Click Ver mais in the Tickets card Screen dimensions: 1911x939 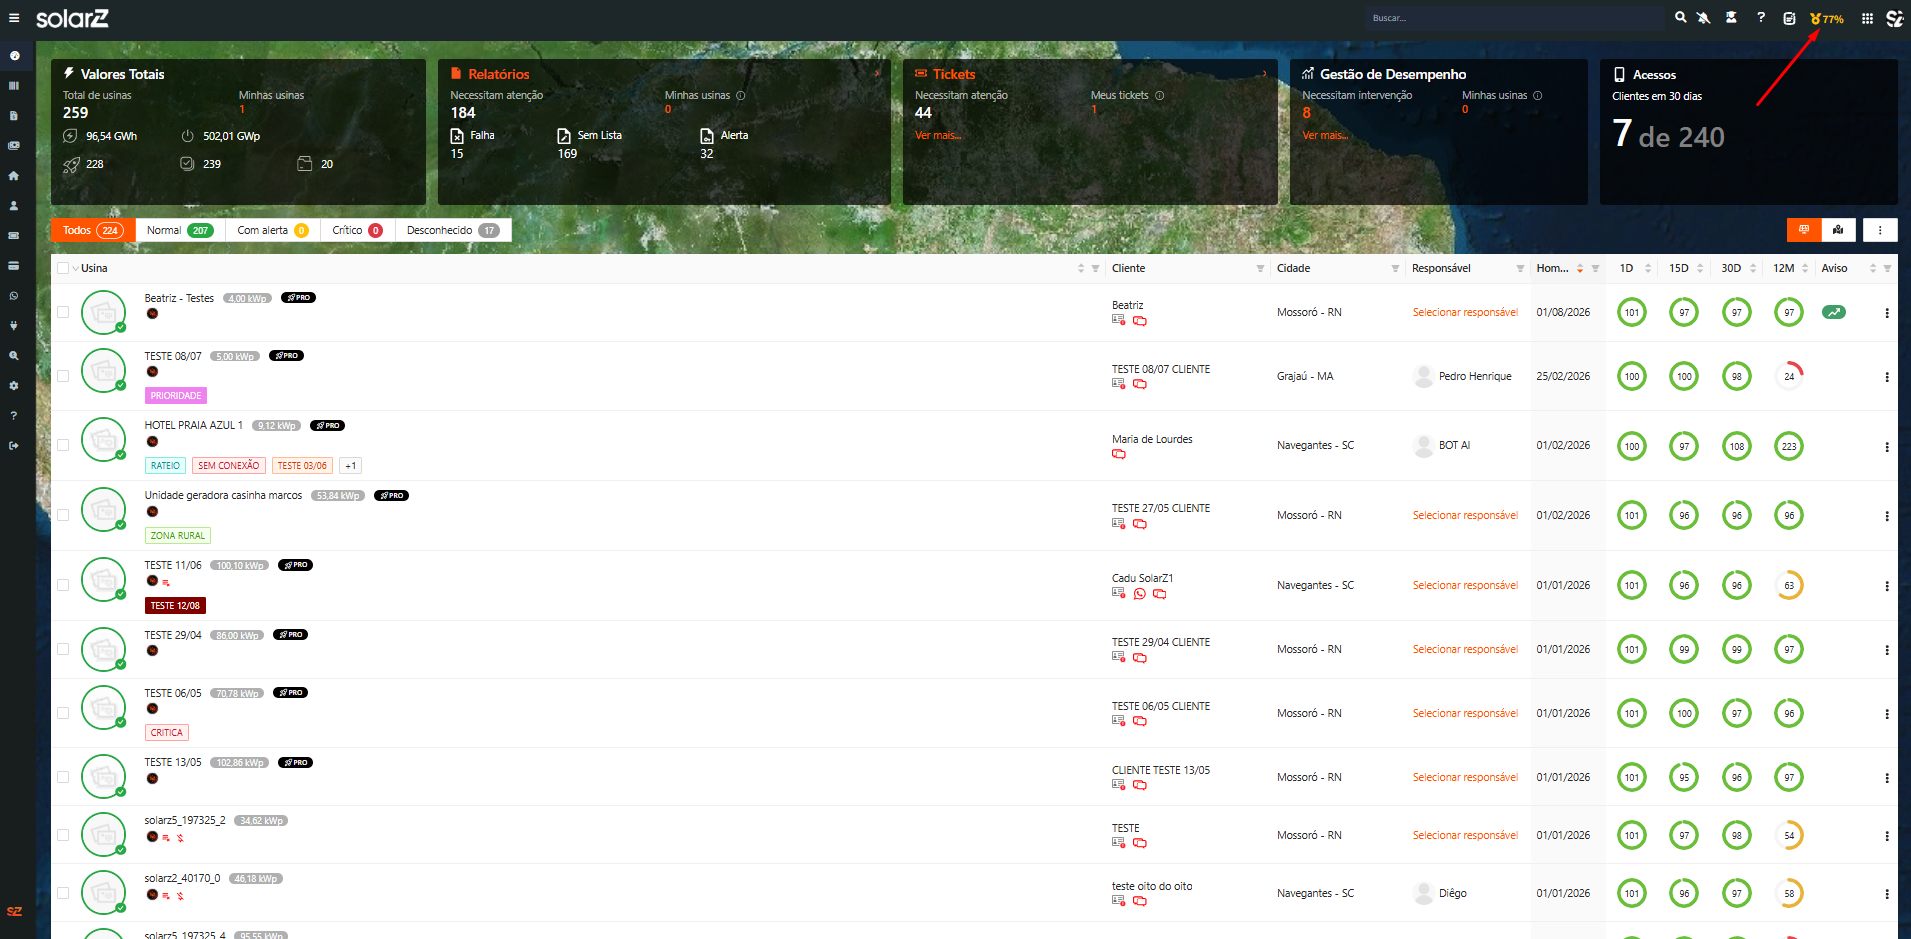click(x=938, y=135)
